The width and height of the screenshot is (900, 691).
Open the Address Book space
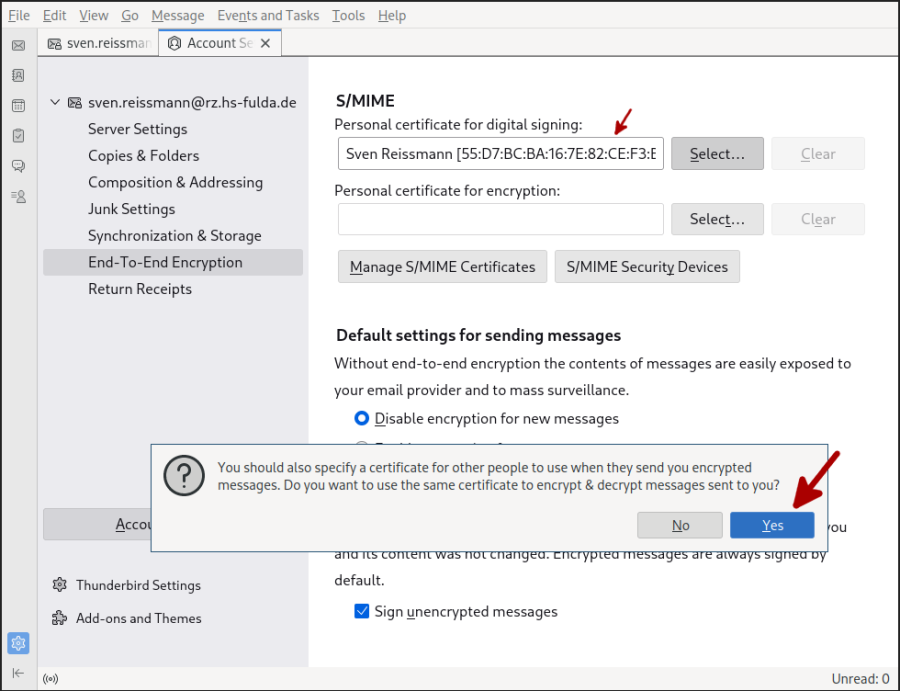click(x=18, y=75)
